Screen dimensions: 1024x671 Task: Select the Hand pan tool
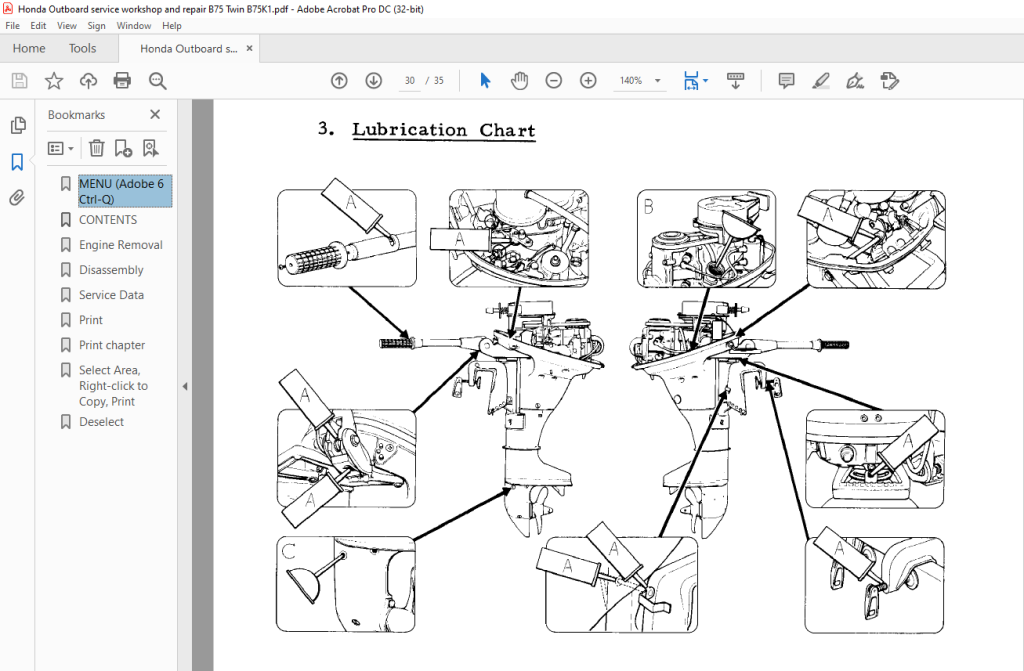pyautogui.click(x=519, y=81)
